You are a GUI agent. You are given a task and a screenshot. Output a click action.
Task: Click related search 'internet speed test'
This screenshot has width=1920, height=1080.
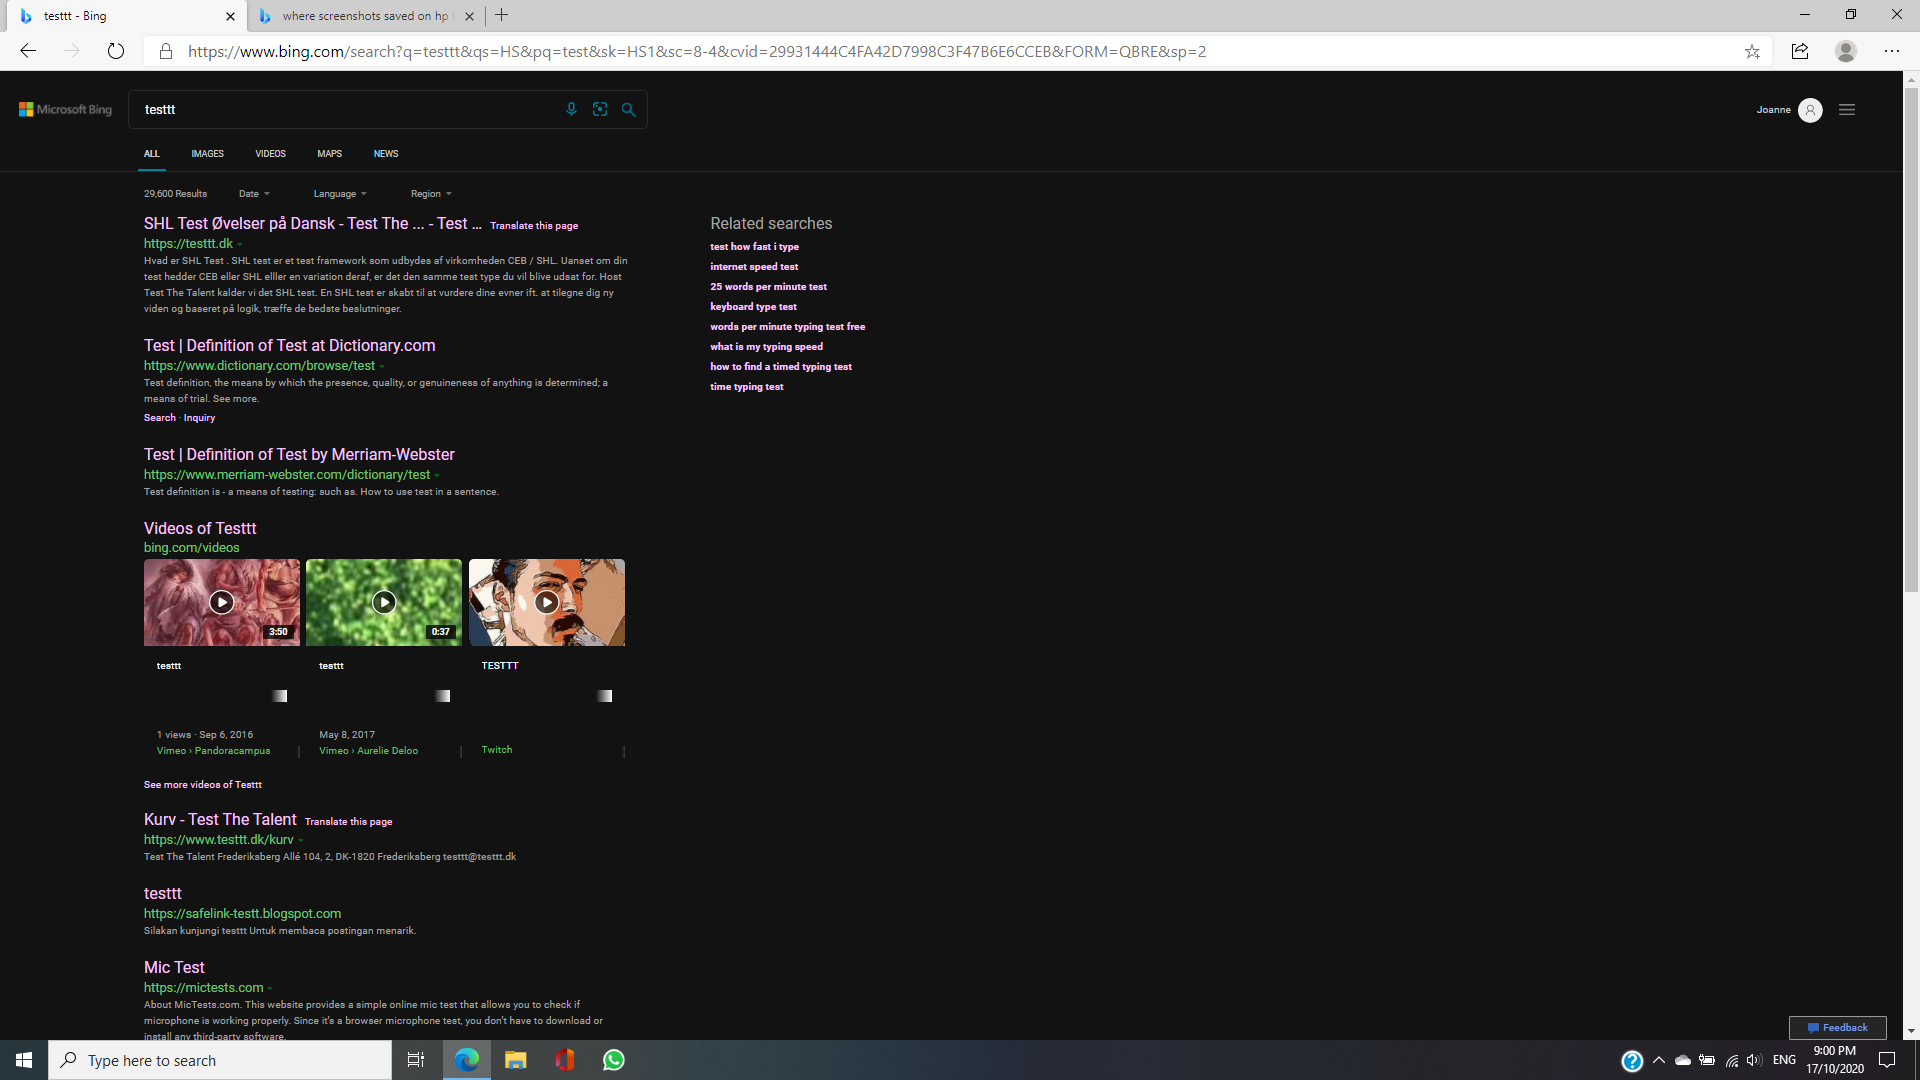(x=754, y=267)
